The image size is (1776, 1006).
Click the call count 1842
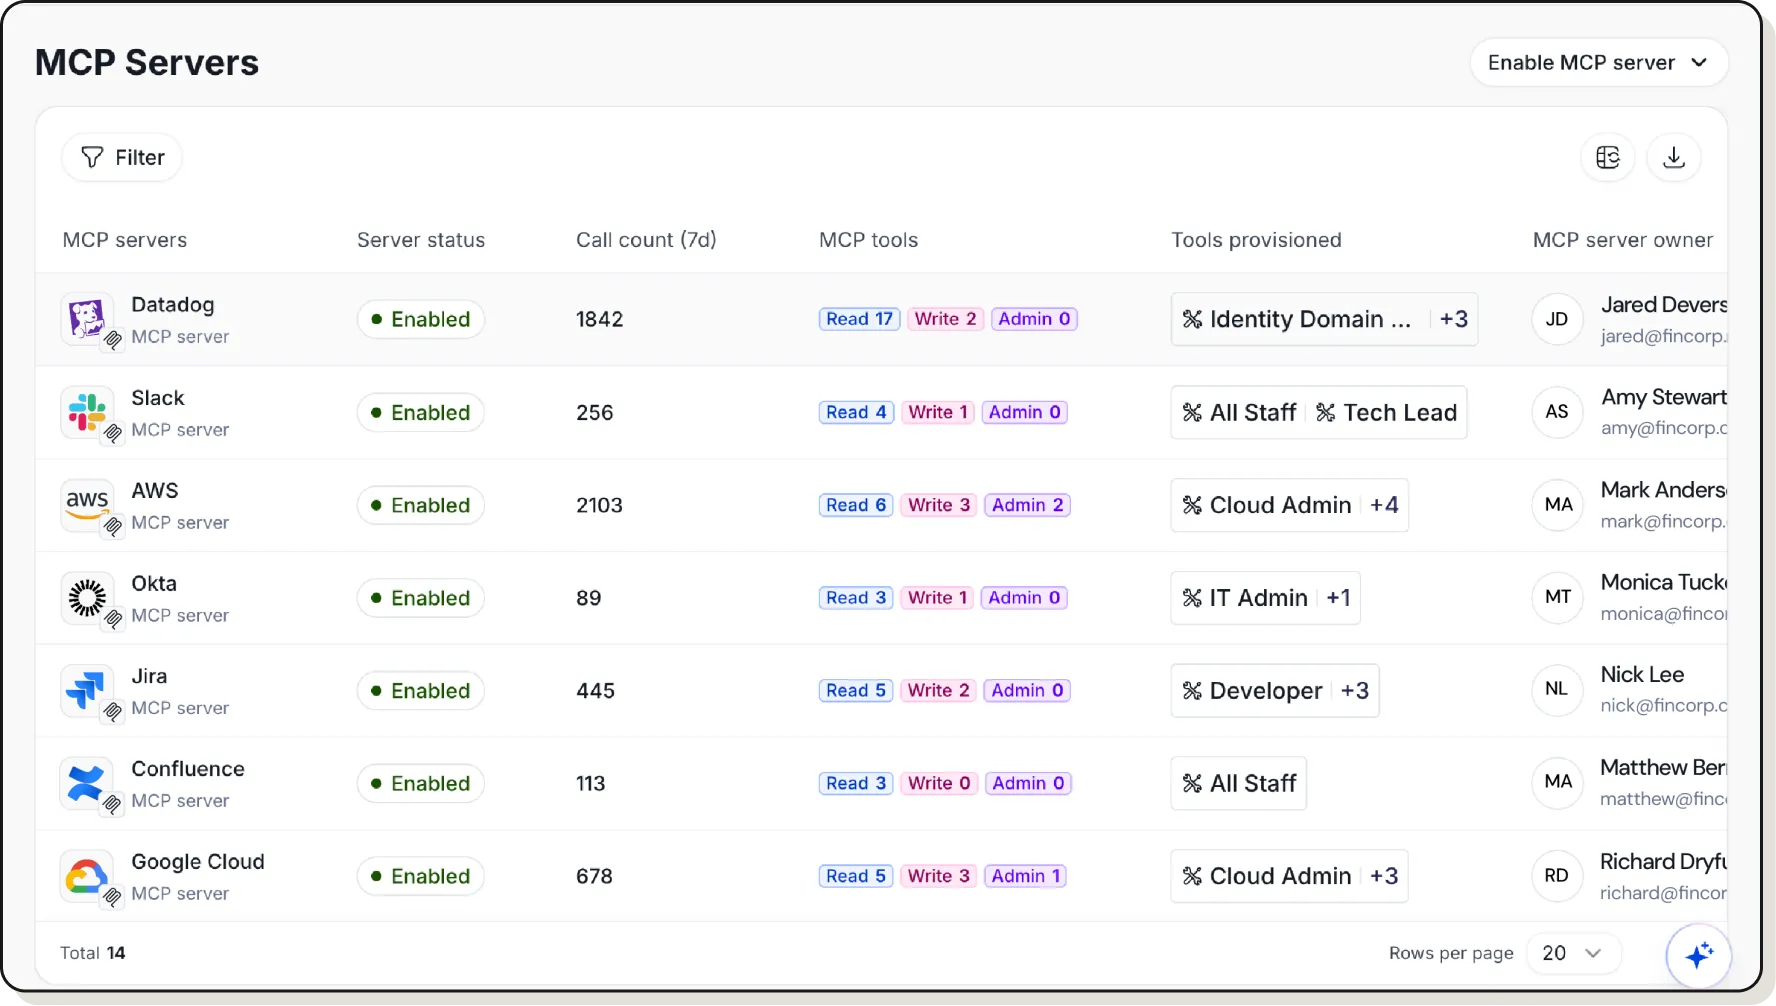(599, 319)
